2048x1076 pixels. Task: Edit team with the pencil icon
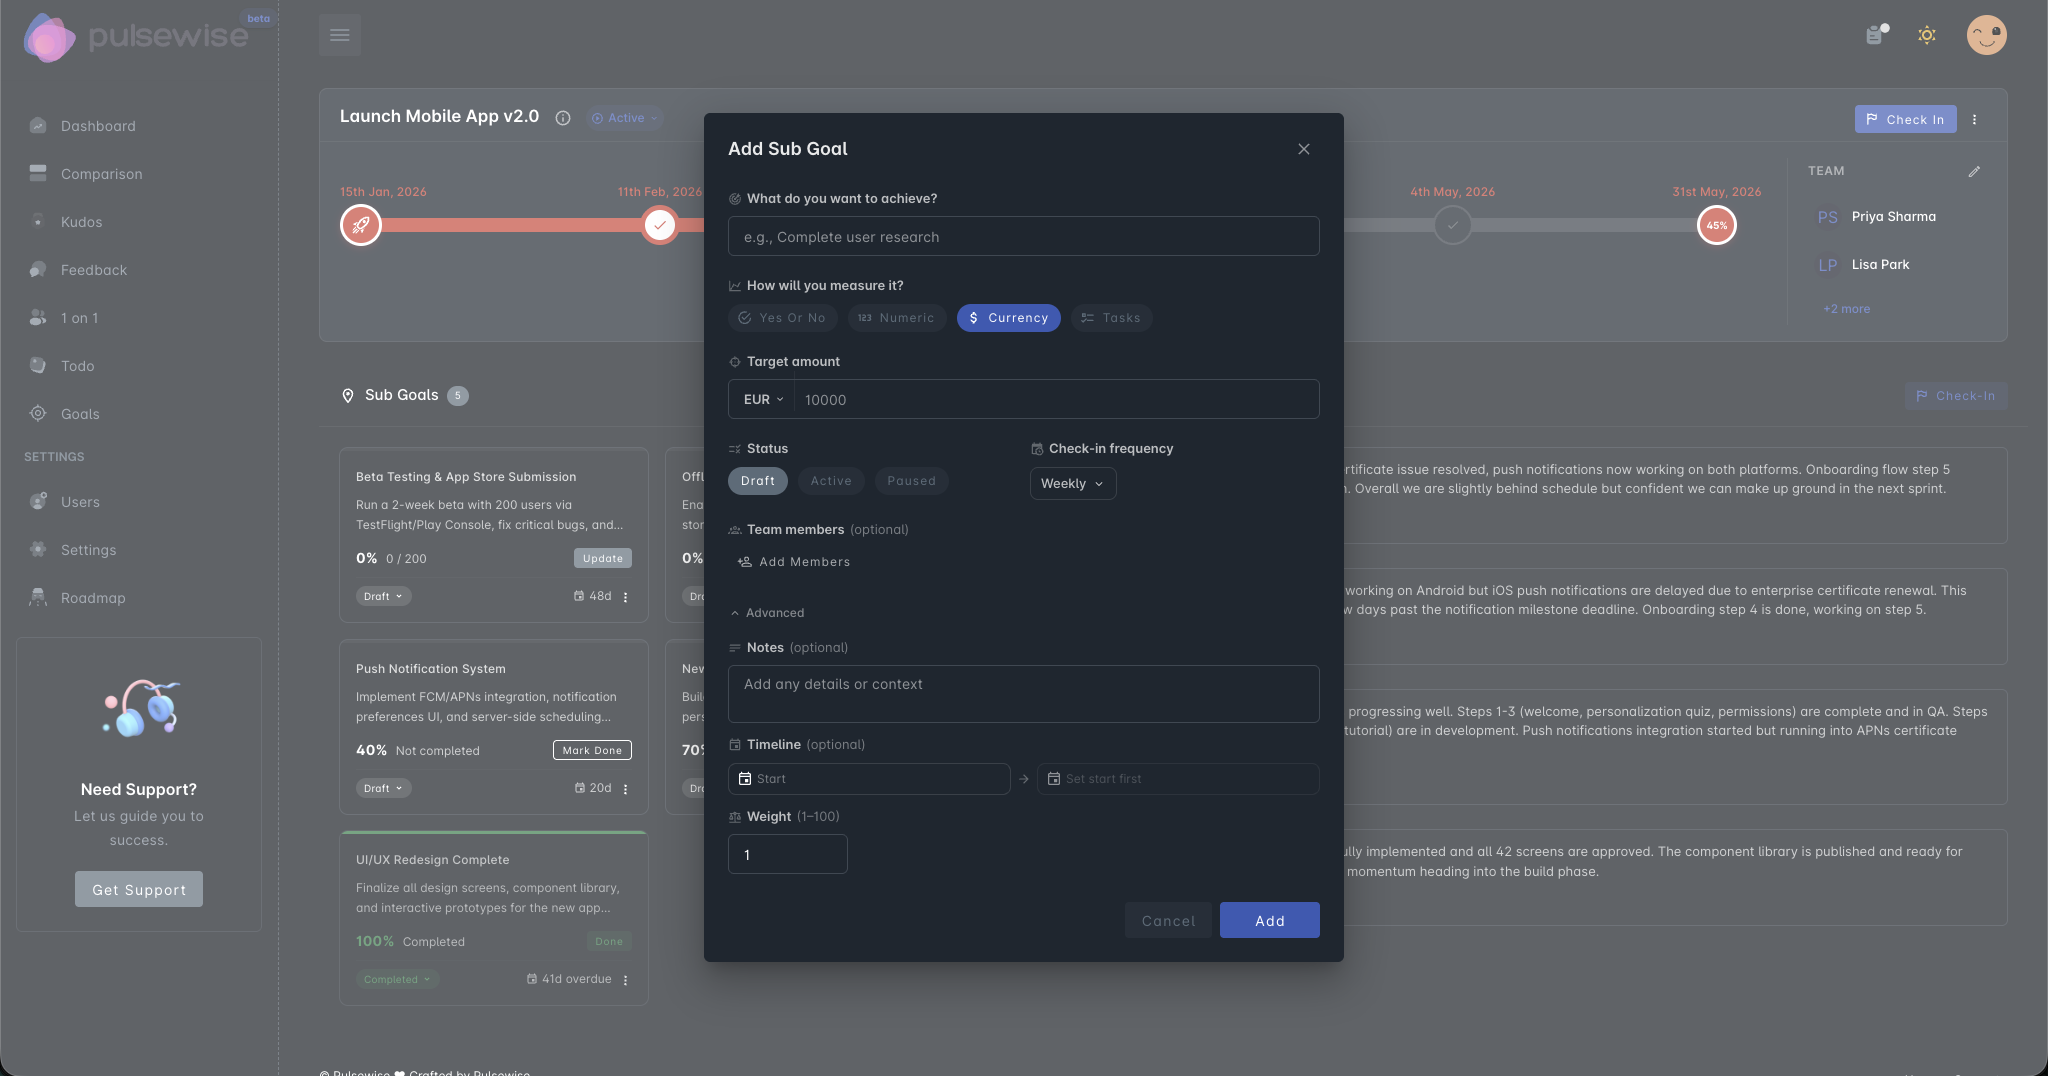[1974, 171]
